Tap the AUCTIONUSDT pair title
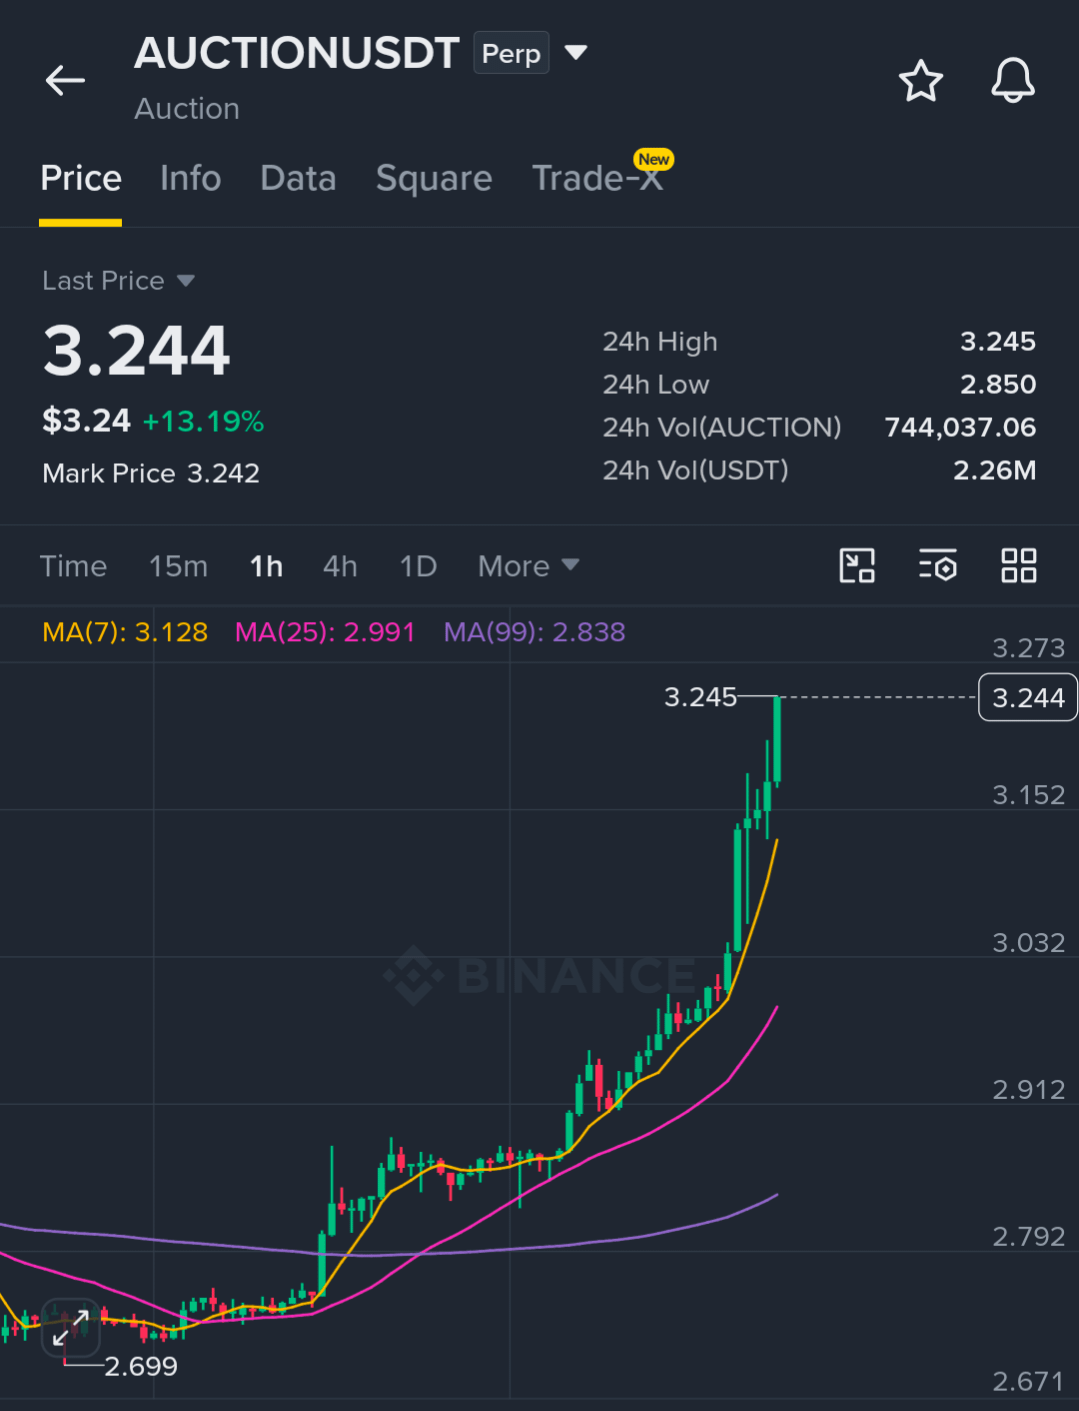The image size is (1079, 1411). coord(297,53)
